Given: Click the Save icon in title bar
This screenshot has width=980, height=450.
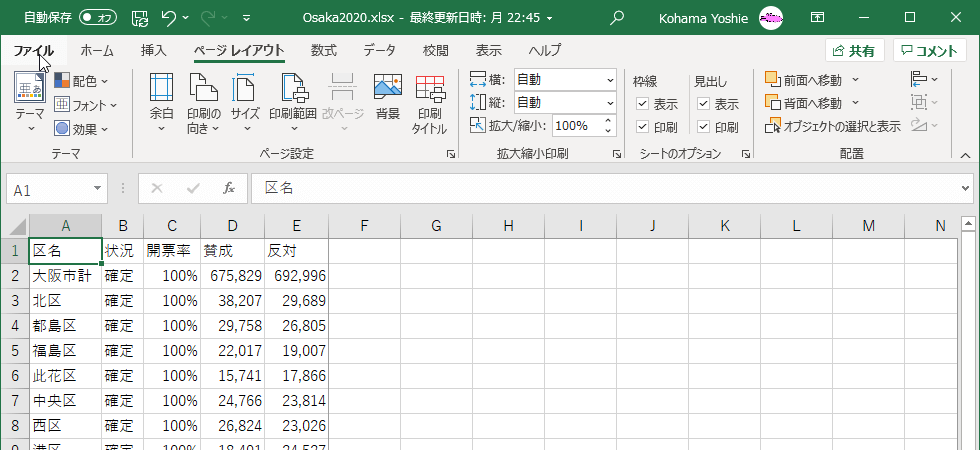Looking at the screenshot, I should (x=140, y=18).
